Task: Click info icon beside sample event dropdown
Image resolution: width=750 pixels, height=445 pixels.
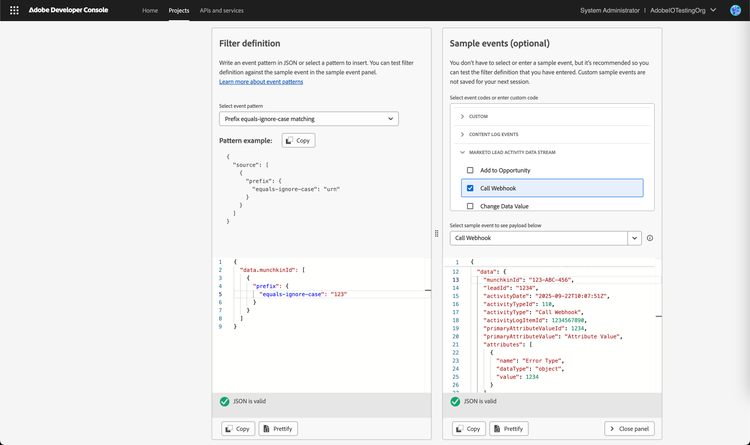Action: [650, 238]
